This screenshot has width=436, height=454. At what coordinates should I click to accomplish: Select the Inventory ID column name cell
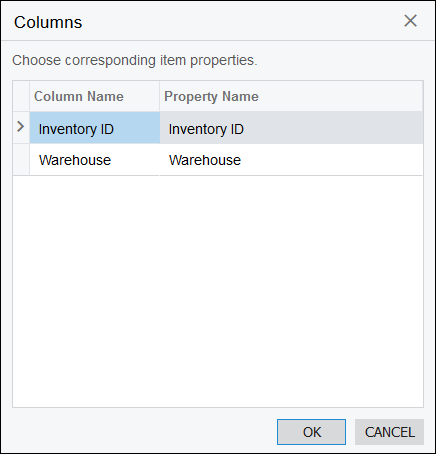point(95,128)
